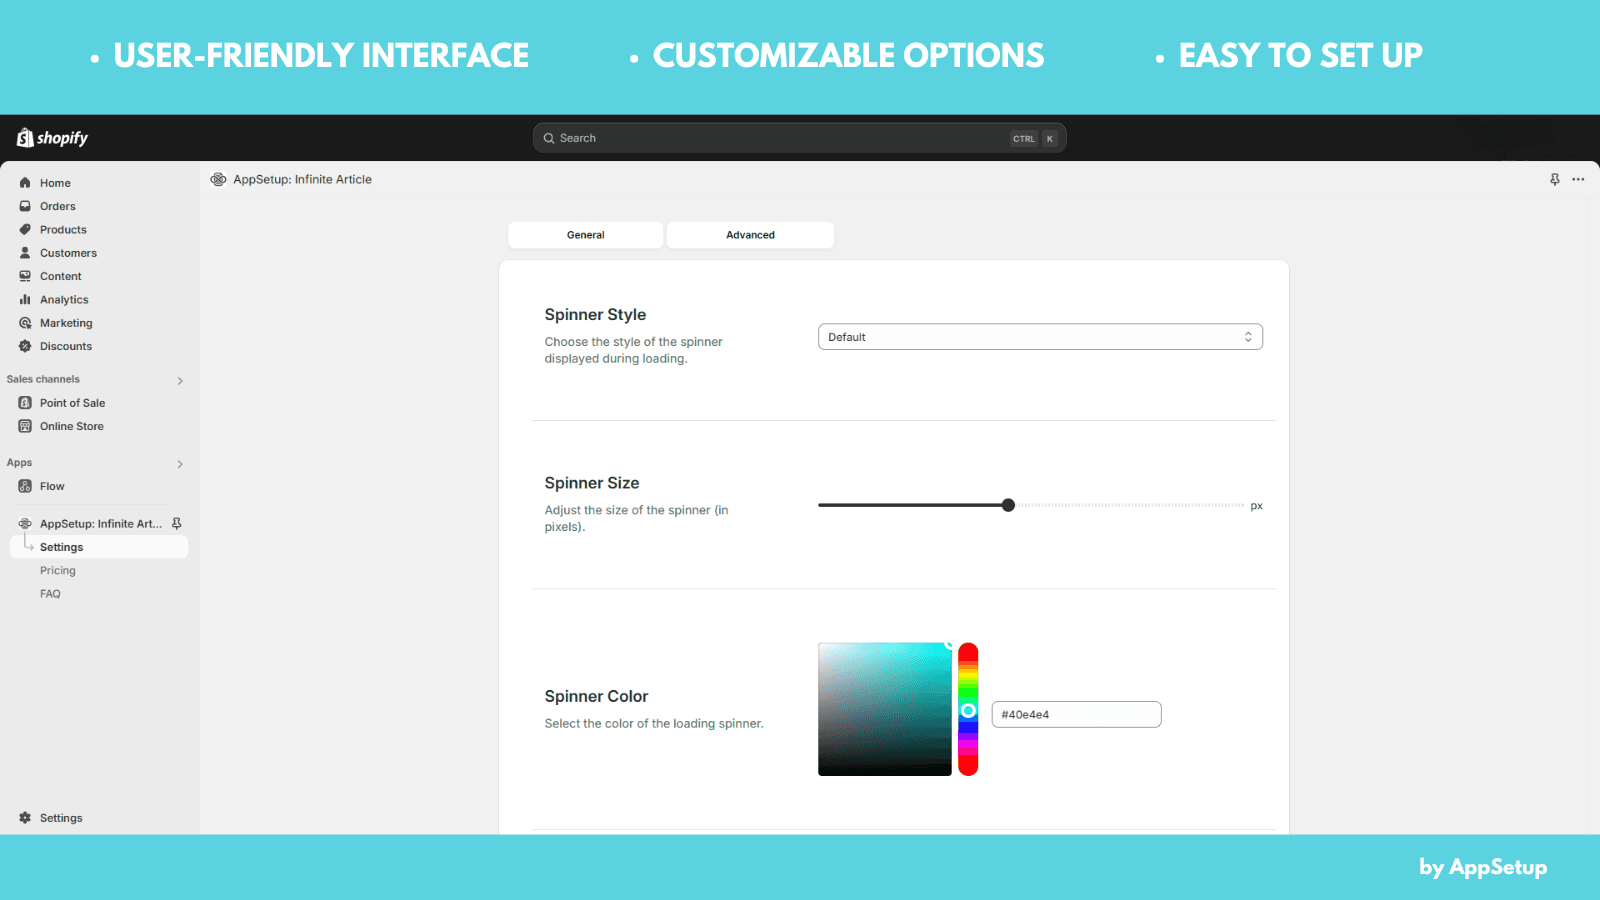Click the Discounts badge icon
1600x900 pixels.
(25, 346)
